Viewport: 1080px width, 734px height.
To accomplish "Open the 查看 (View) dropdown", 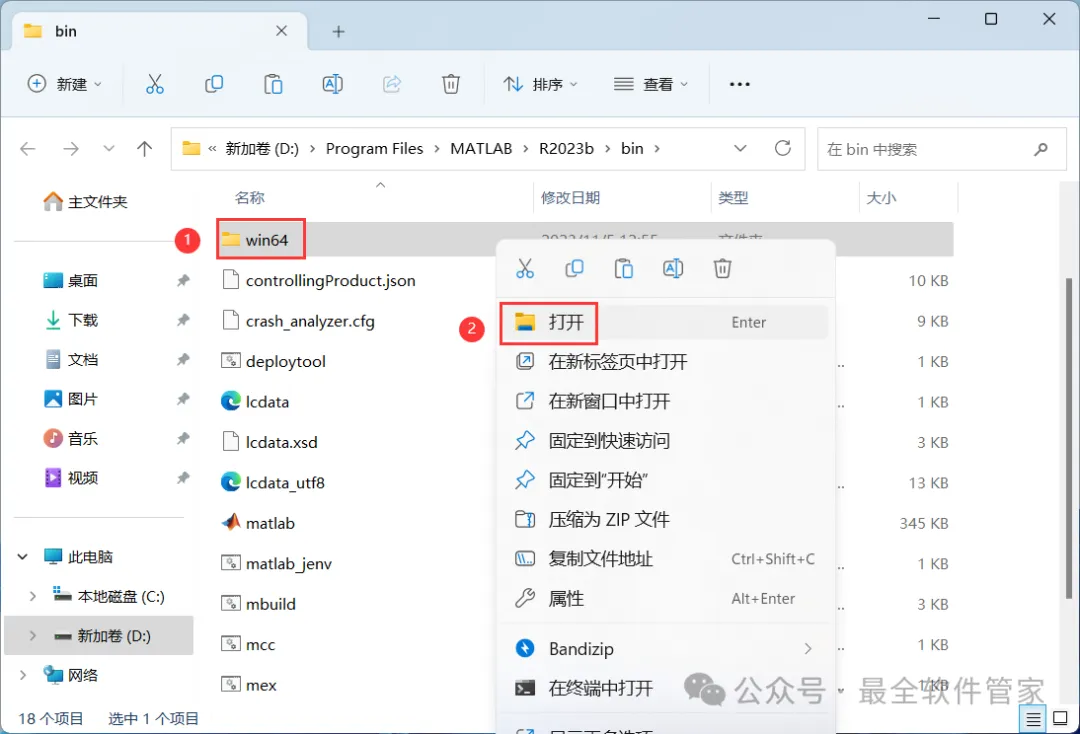I will (x=651, y=84).
